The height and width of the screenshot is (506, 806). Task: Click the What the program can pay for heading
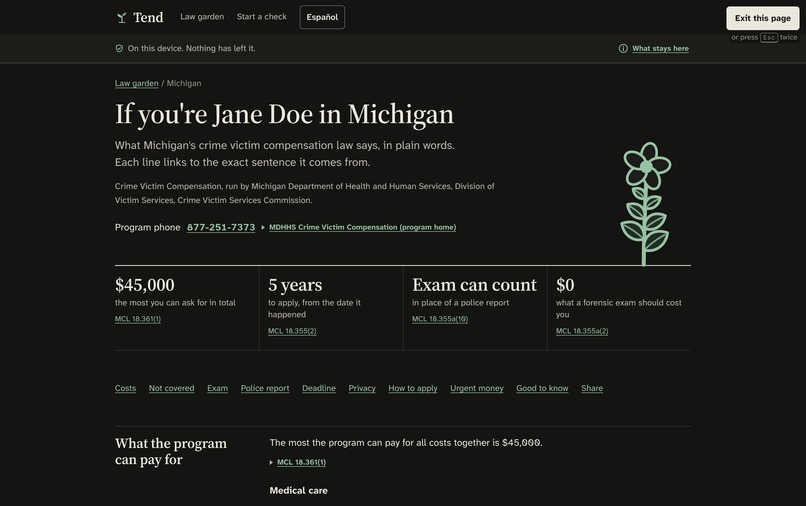(x=171, y=451)
